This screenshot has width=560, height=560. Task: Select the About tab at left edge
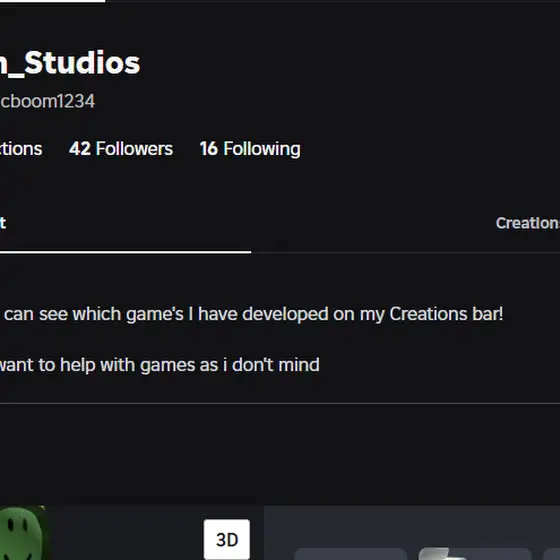click(3, 223)
